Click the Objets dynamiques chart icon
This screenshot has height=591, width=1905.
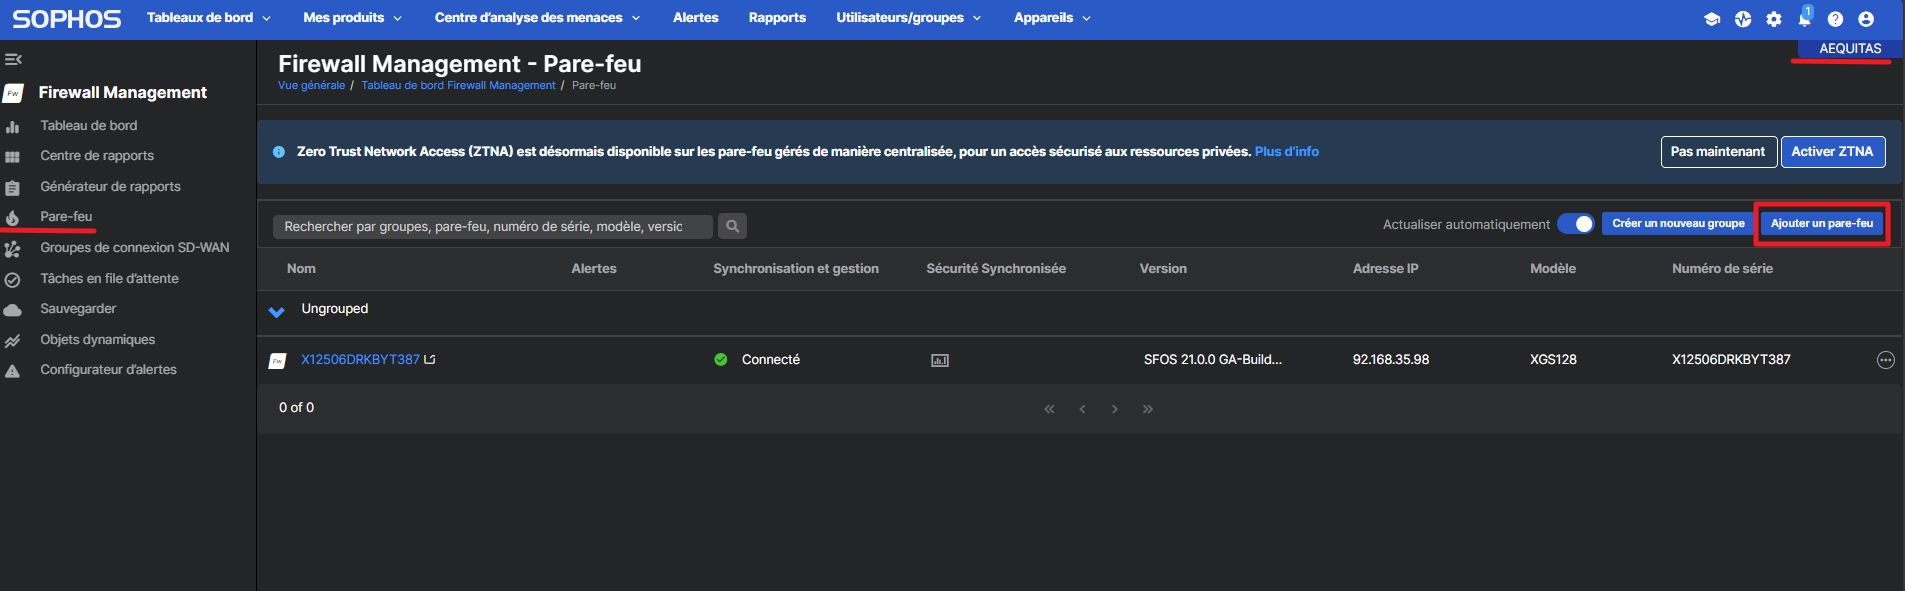12,341
